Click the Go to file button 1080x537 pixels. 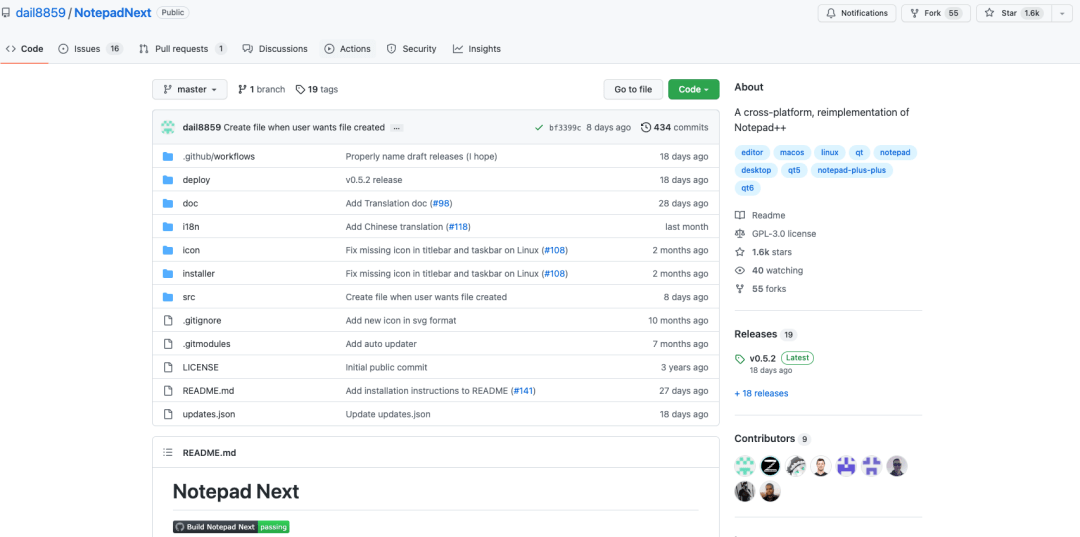pyautogui.click(x=633, y=90)
